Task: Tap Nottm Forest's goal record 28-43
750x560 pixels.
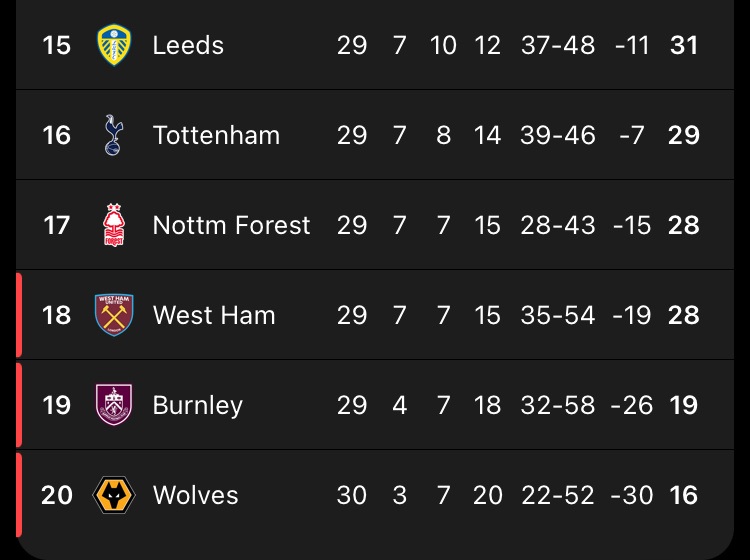Action: click(x=558, y=225)
